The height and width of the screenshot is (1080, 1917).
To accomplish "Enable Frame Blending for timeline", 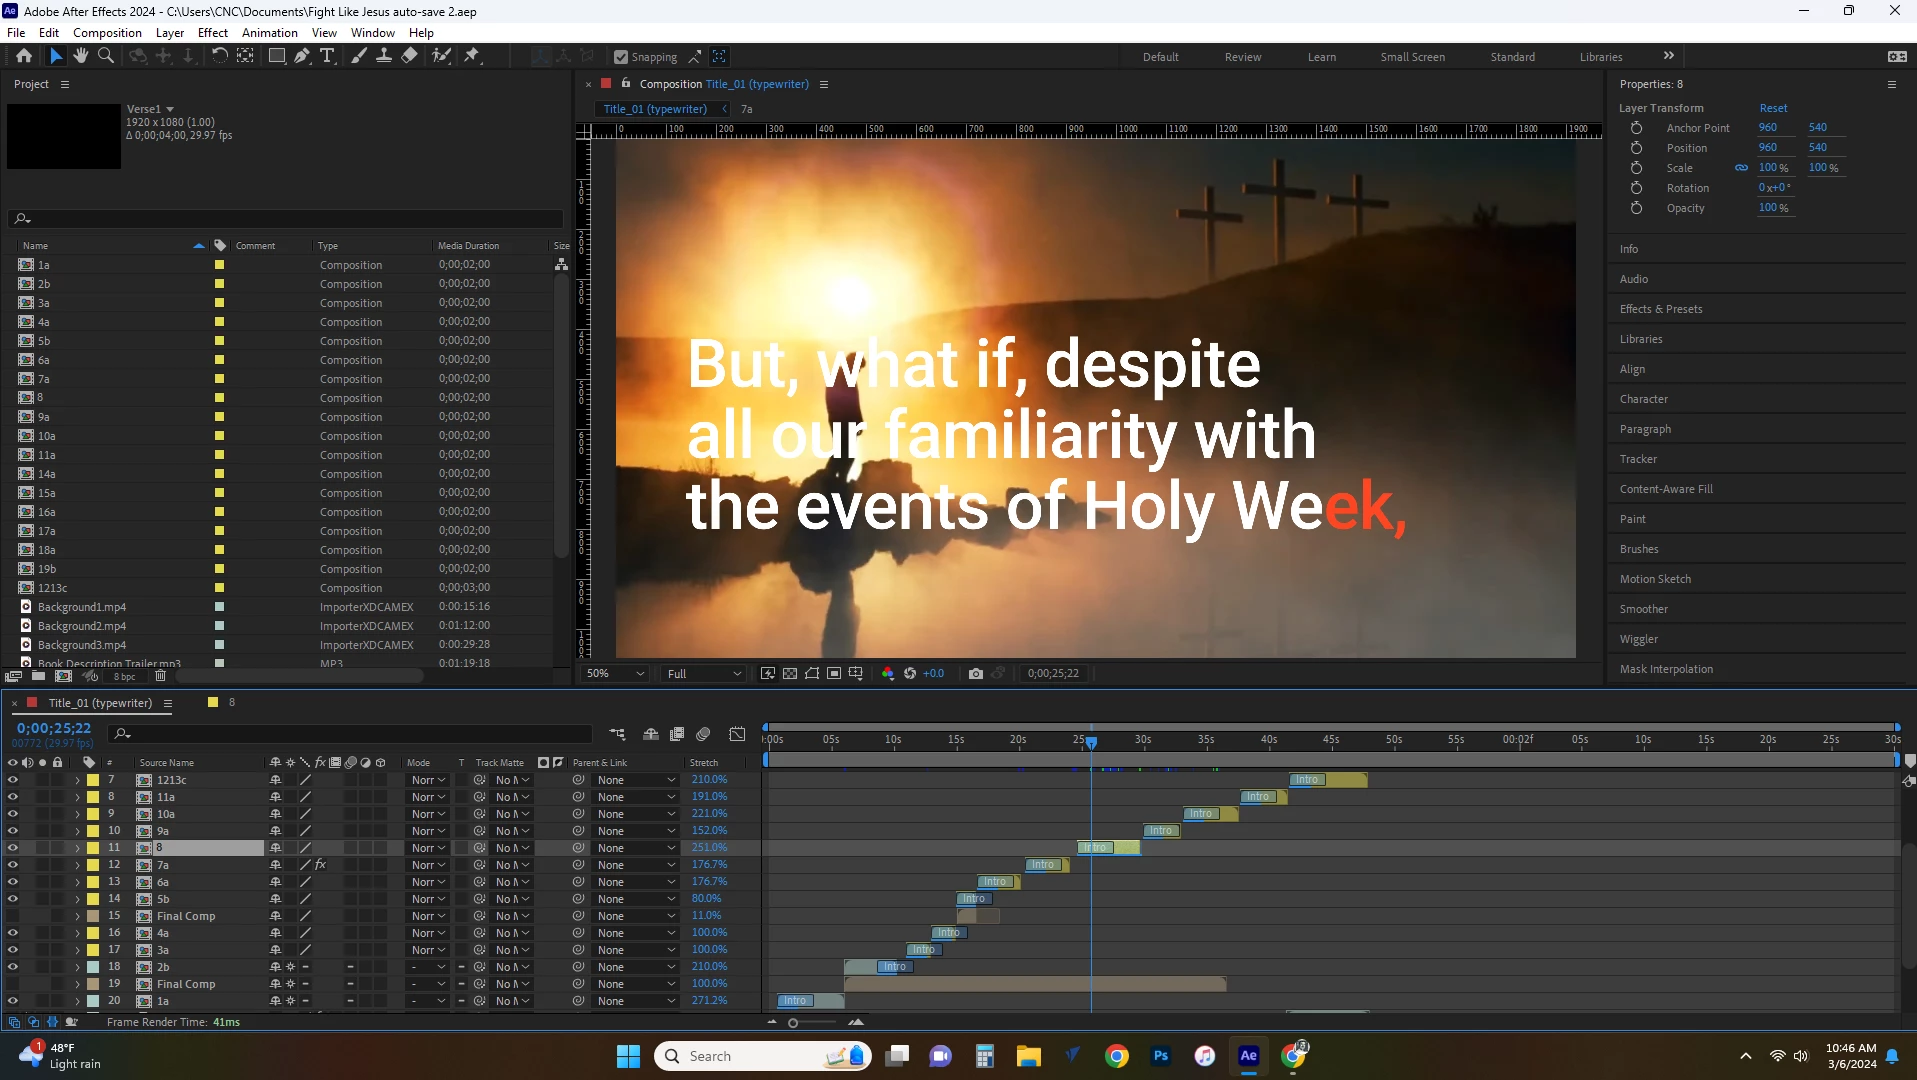I will pyautogui.click(x=677, y=734).
